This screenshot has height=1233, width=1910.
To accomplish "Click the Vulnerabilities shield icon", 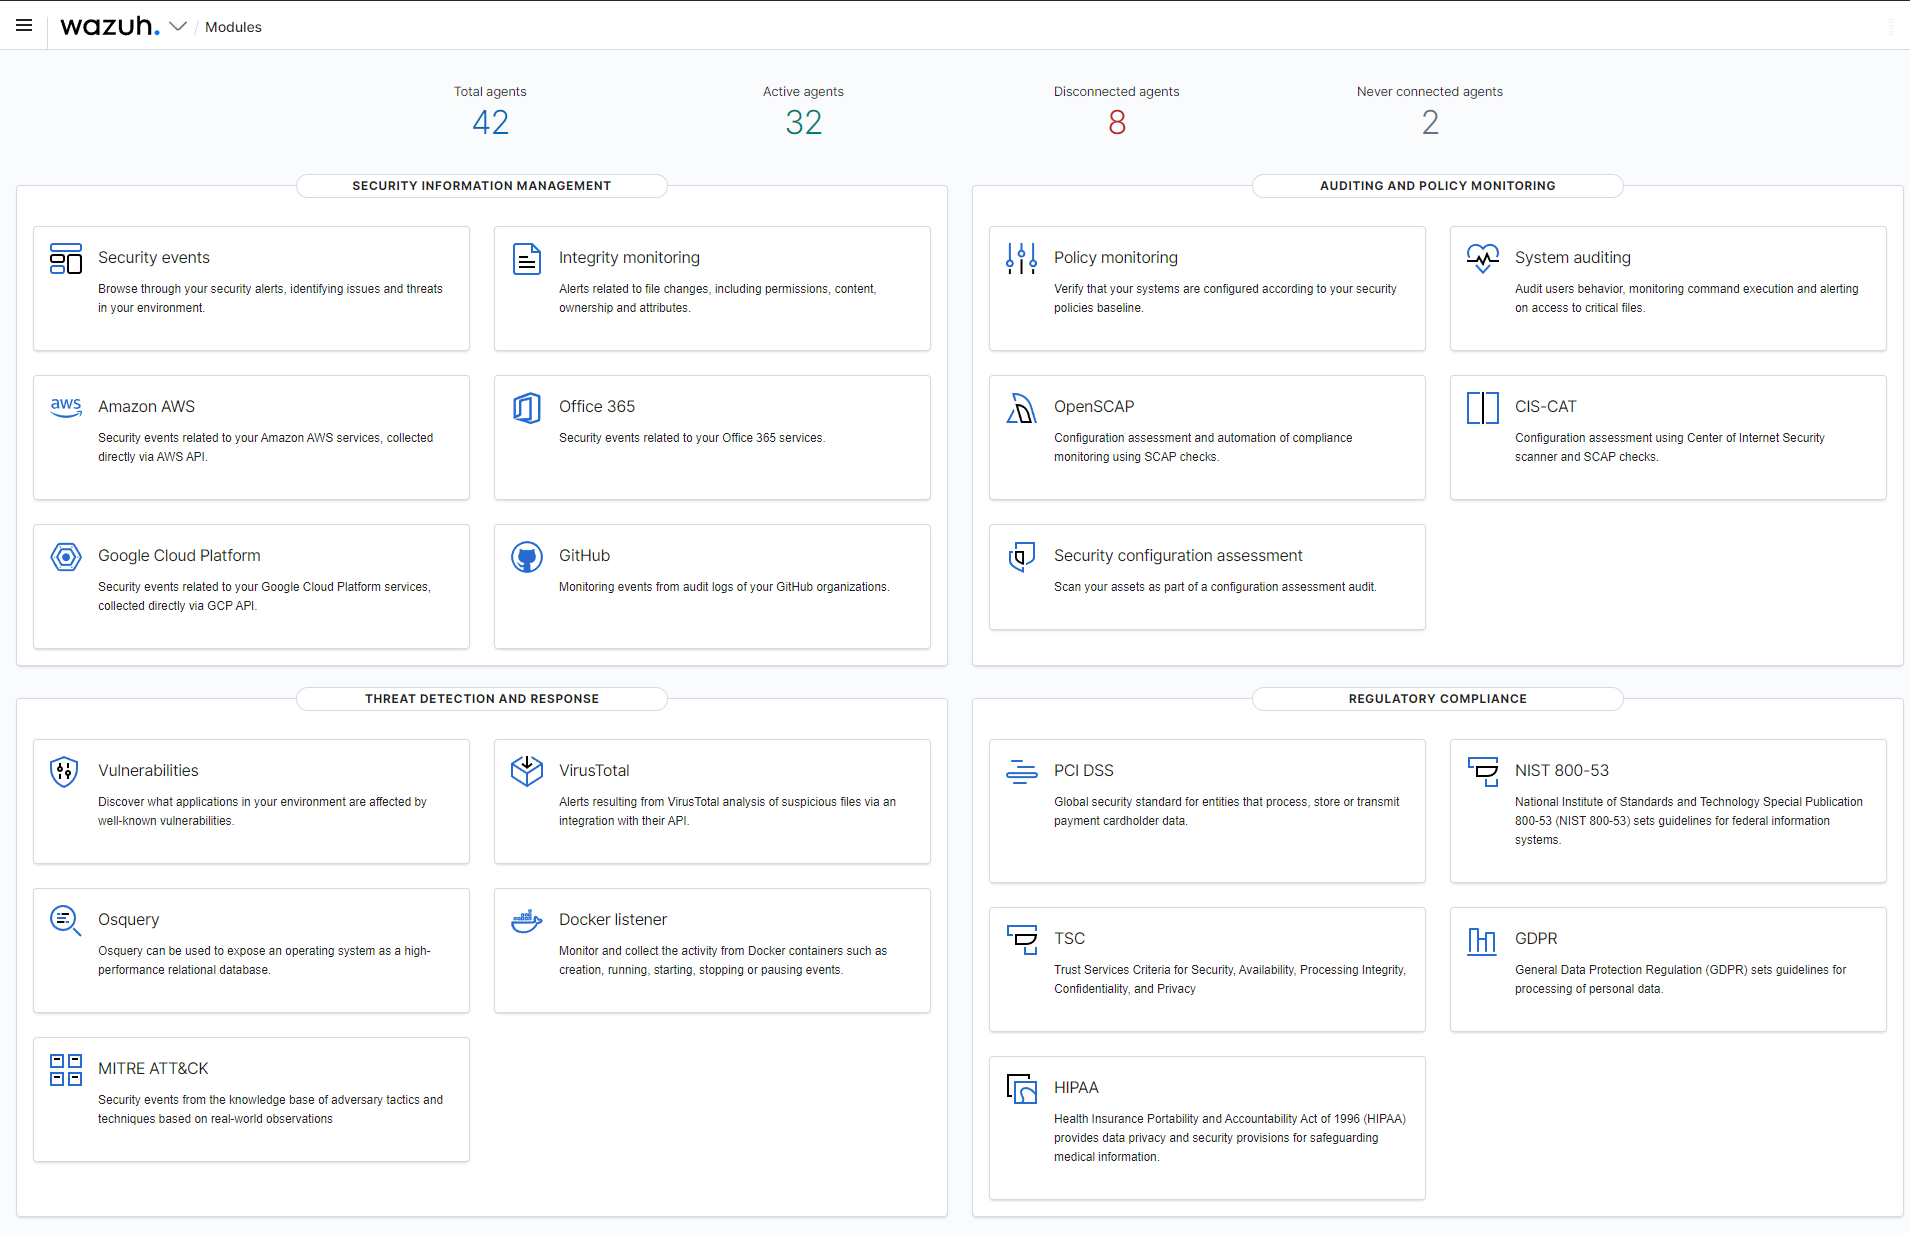I will [x=64, y=771].
